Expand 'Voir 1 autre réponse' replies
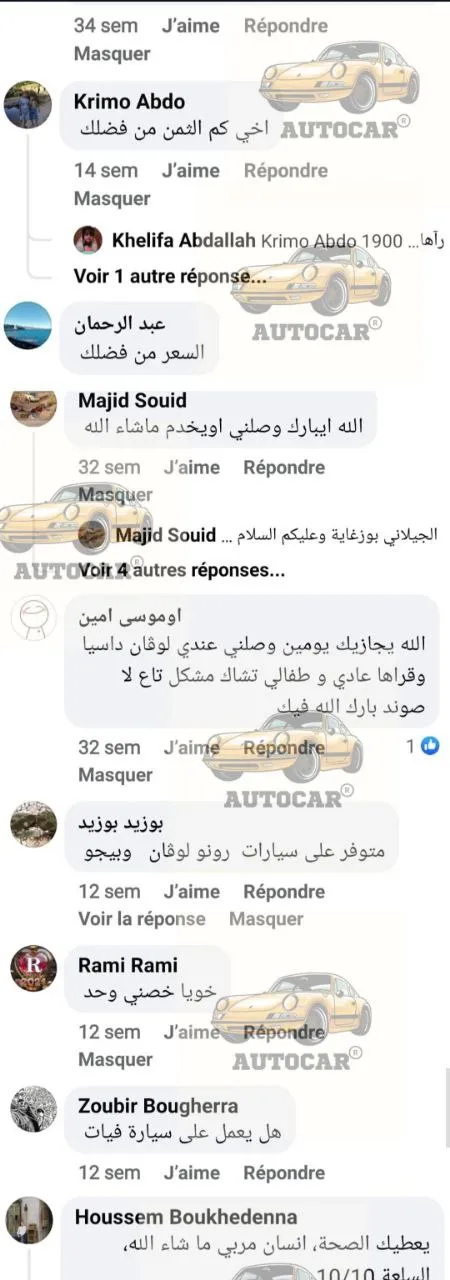The width and height of the screenshot is (450, 1280). pos(170,275)
